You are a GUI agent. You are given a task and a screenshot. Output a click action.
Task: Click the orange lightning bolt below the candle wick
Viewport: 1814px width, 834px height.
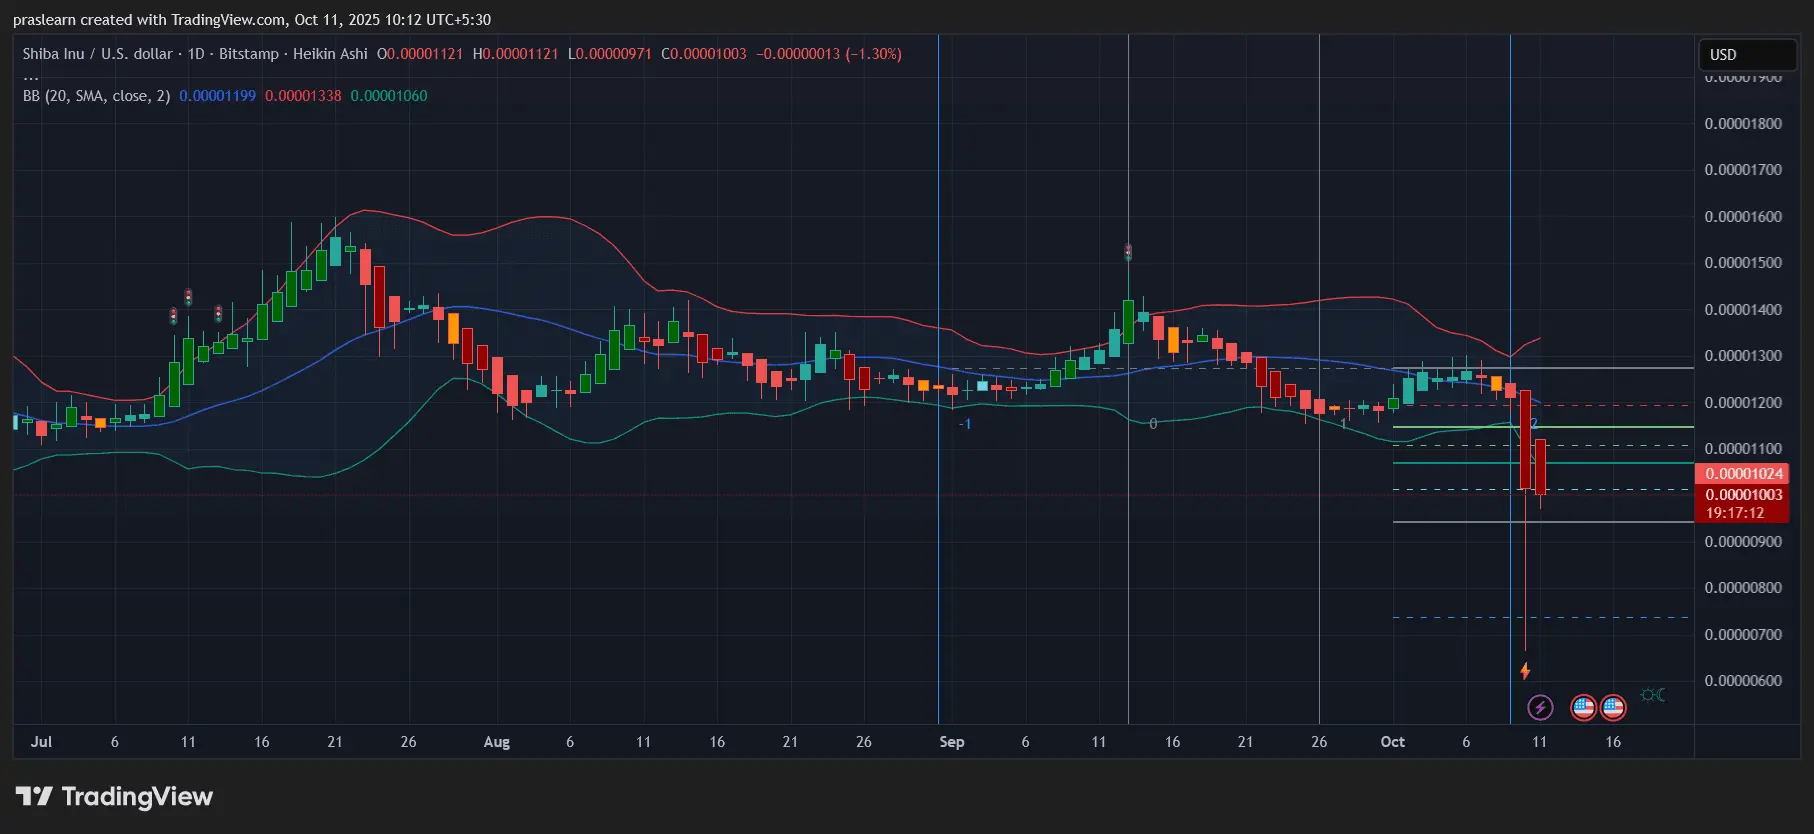pyautogui.click(x=1525, y=671)
